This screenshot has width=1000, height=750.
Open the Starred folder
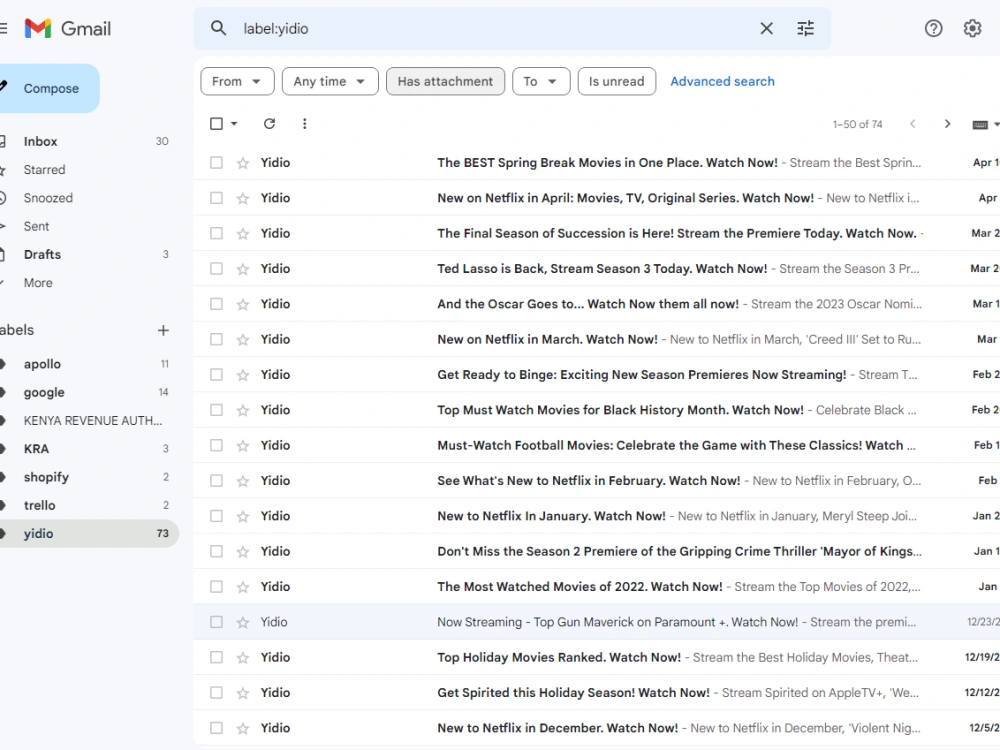[44, 170]
